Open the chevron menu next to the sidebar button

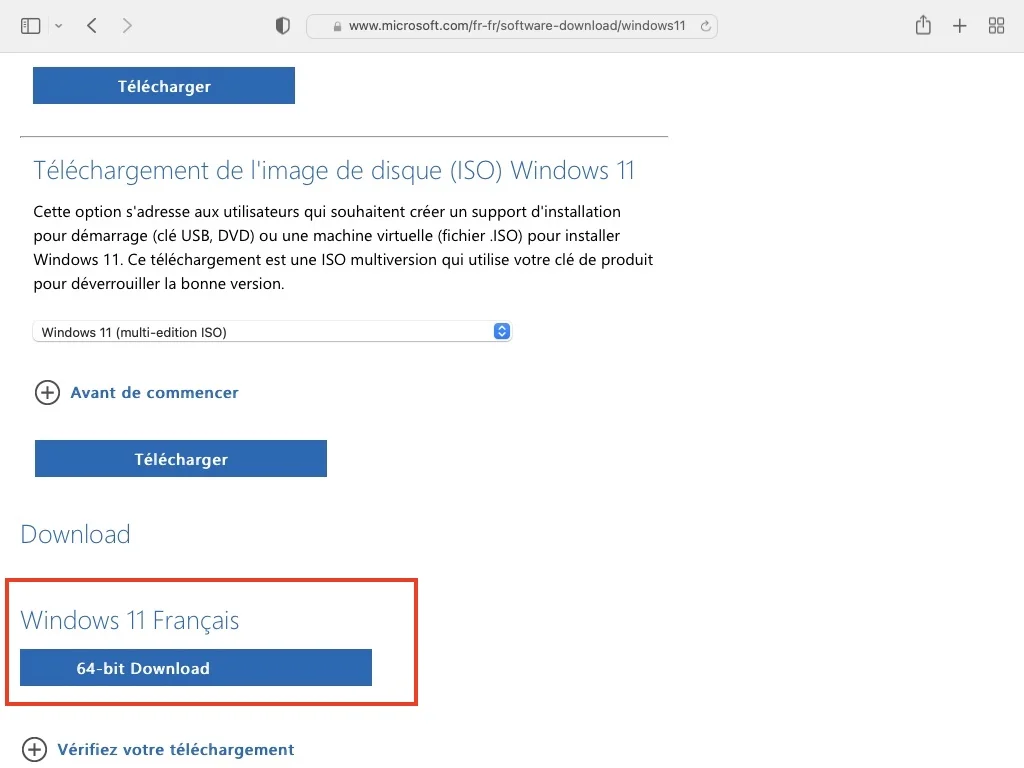tap(58, 25)
